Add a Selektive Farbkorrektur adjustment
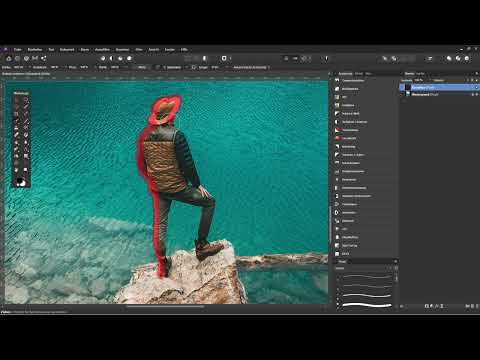The height and width of the screenshot is (360, 480). 365,196
